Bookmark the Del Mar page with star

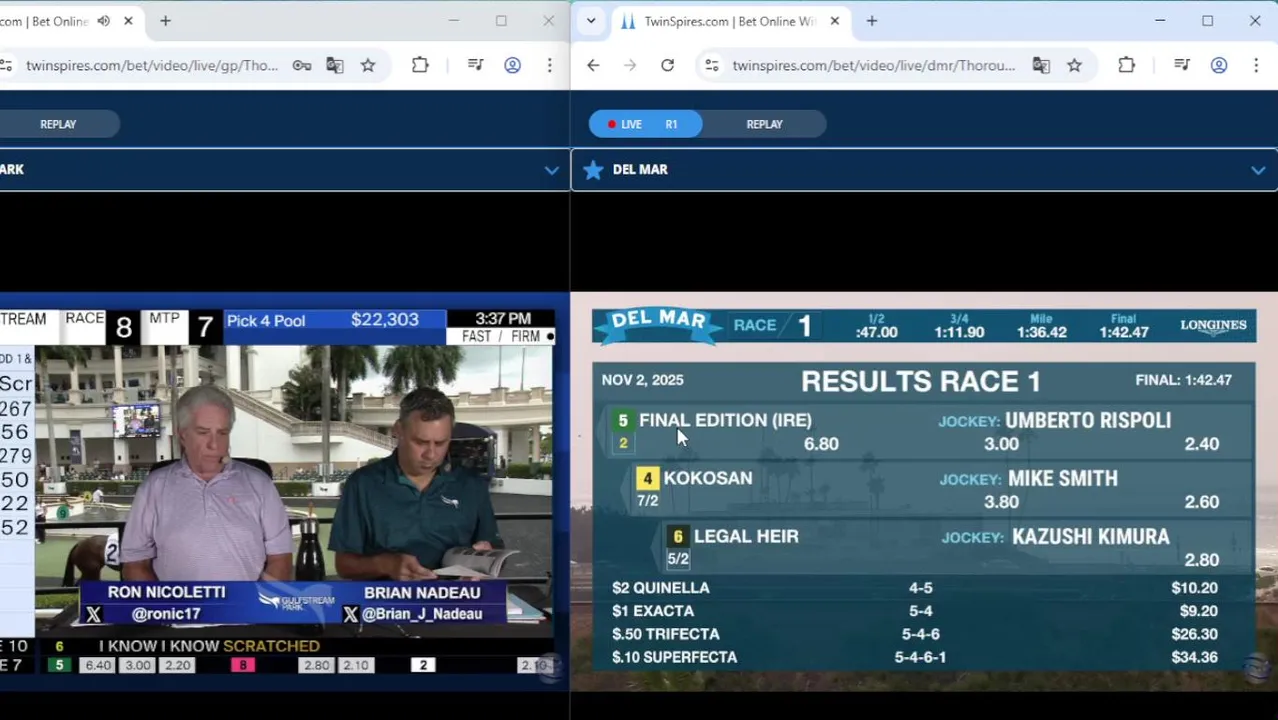1074,65
